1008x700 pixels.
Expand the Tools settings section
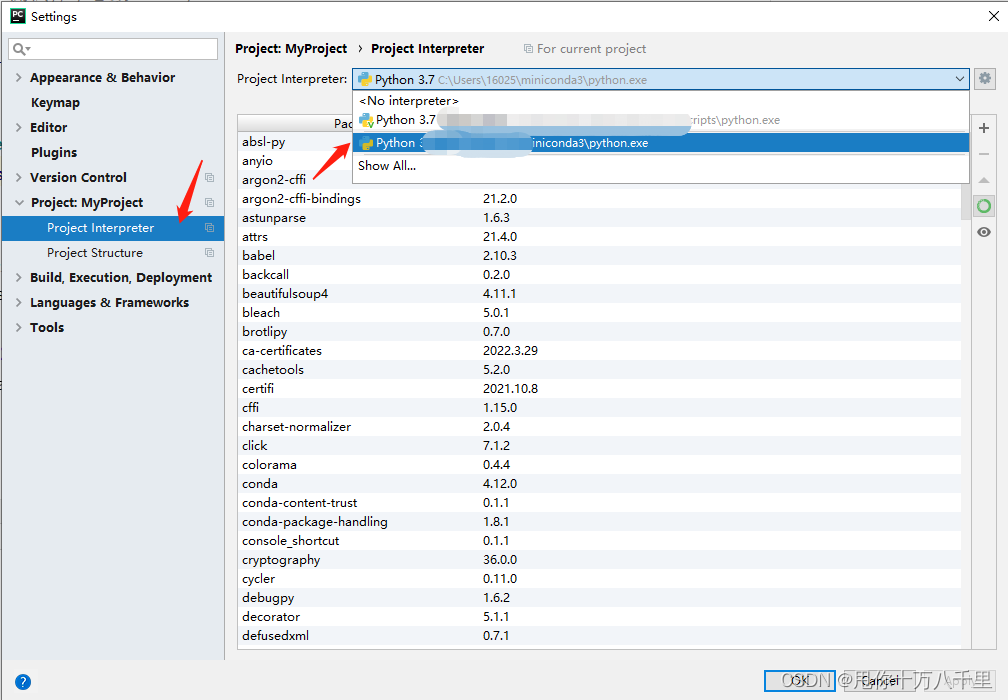19,328
